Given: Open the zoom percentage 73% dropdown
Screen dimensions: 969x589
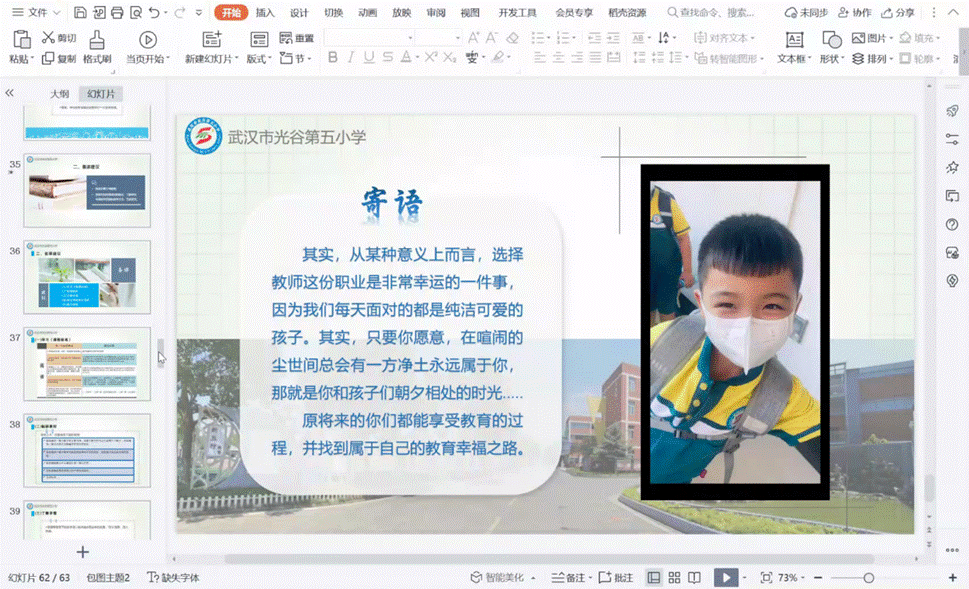Looking at the screenshot, I should (x=792, y=578).
